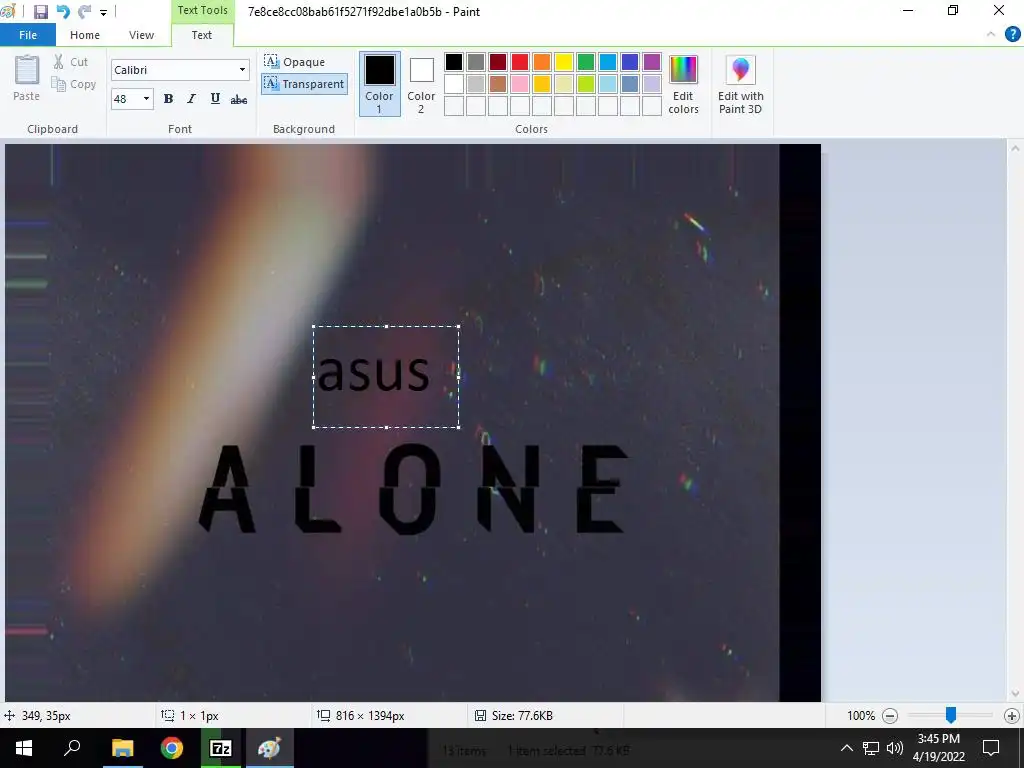Pick the red color swatch
Screen dimensions: 1024x768
pos(520,62)
